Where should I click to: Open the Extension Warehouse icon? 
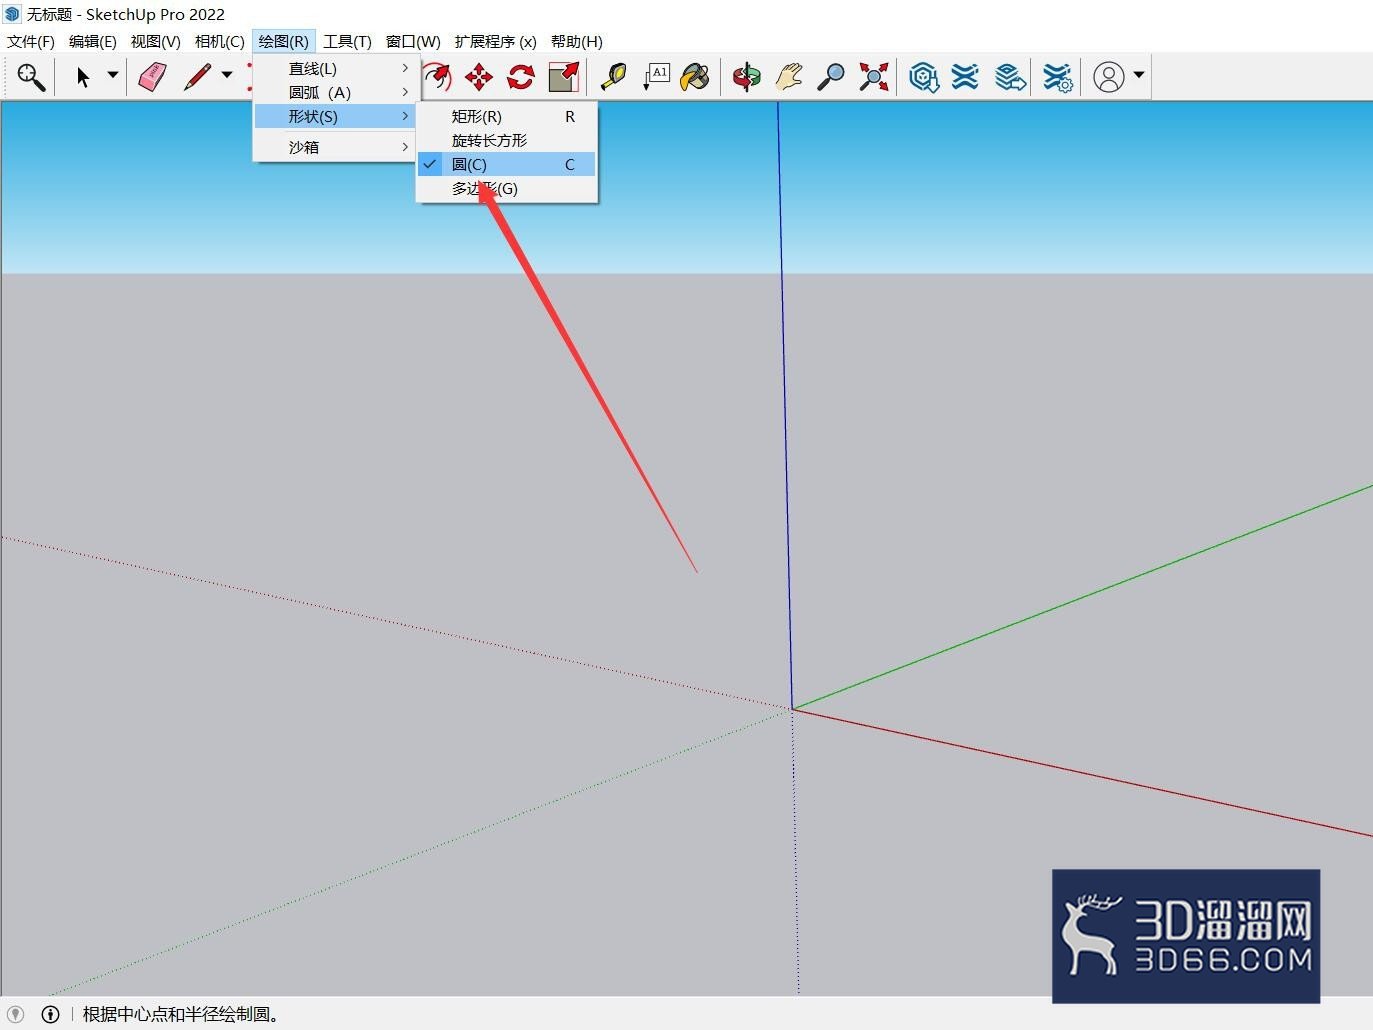pyautogui.click(x=965, y=77)
